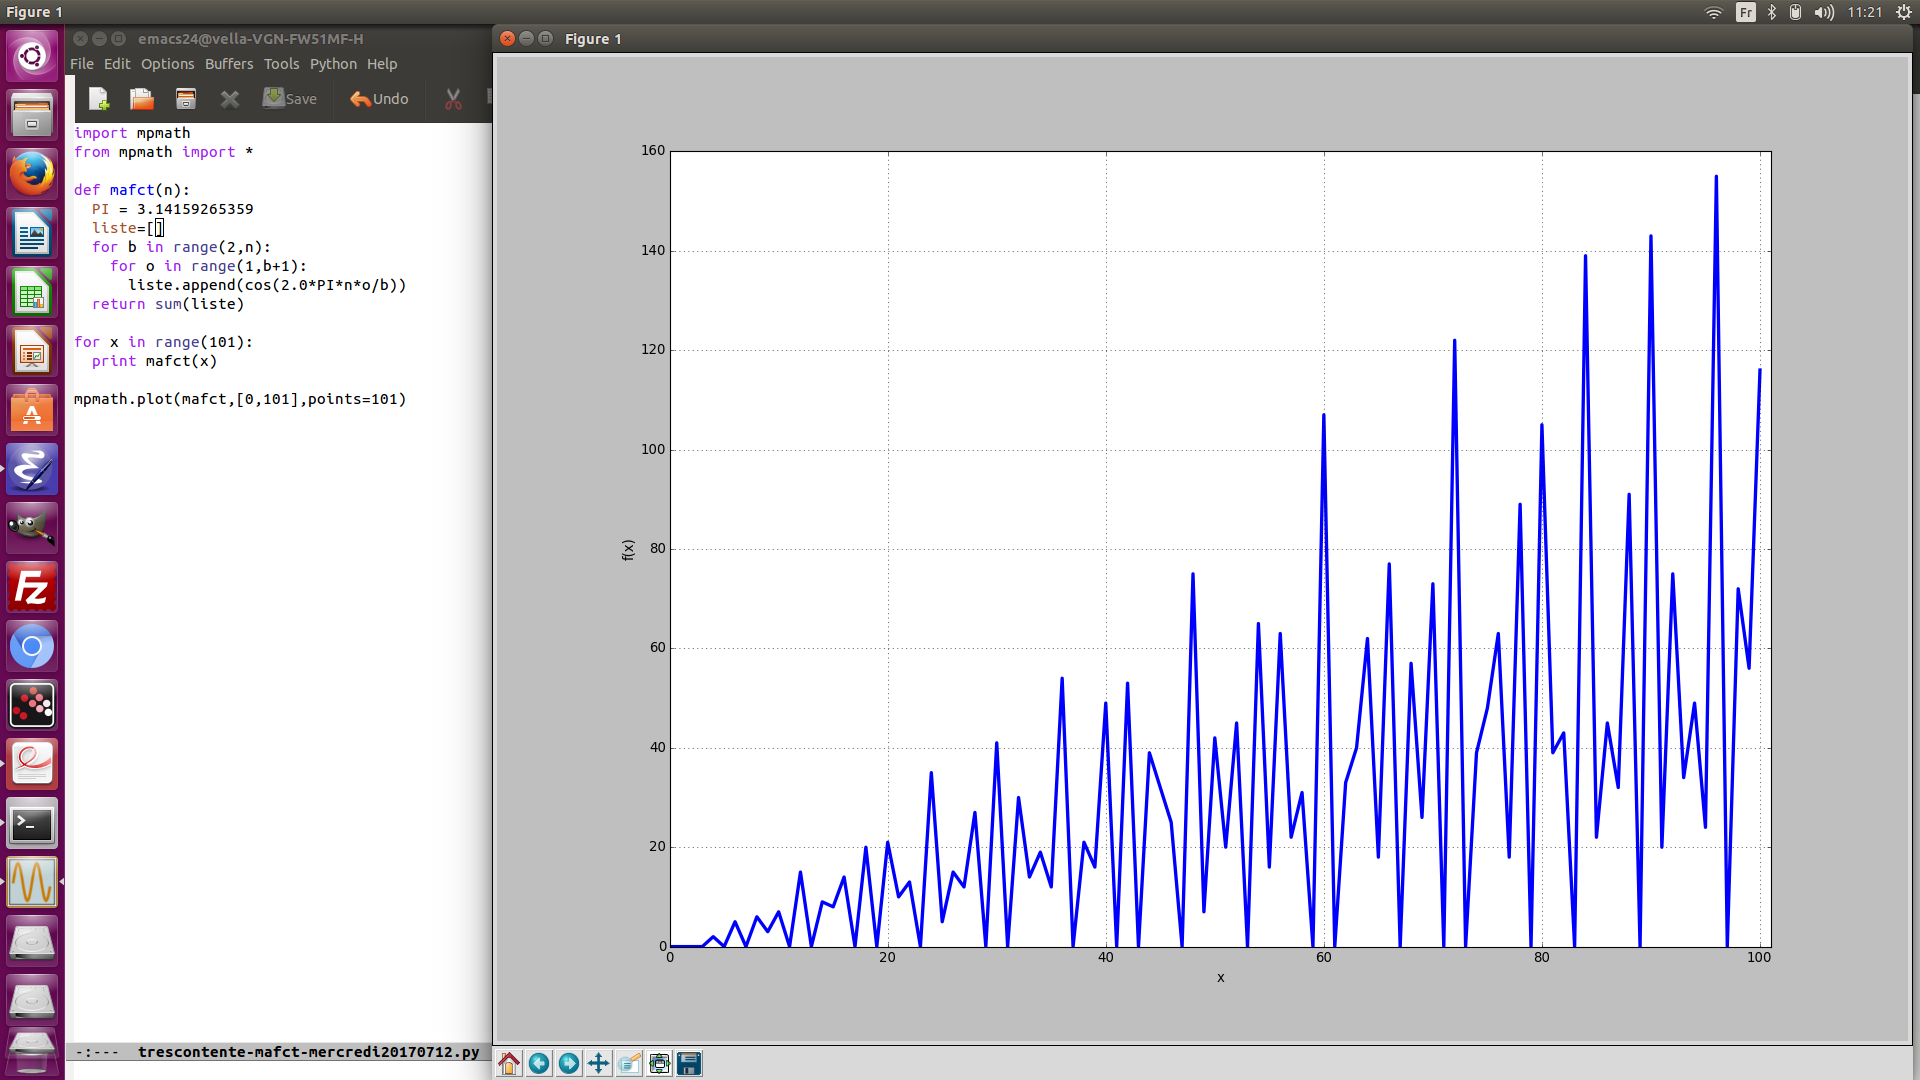Click the Save button in Emacs
Screen dimensions: 1920x1080
[290, 99]
